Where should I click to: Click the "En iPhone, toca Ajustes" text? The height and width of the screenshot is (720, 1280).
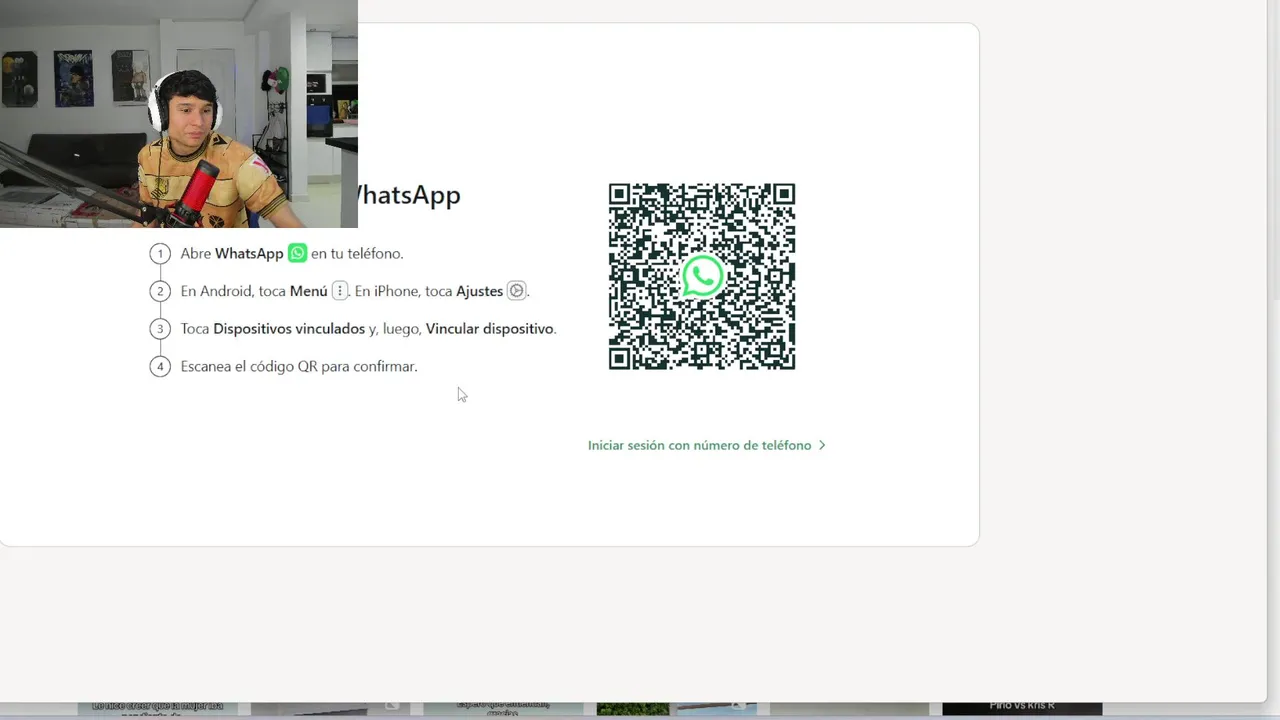[429, 291]
